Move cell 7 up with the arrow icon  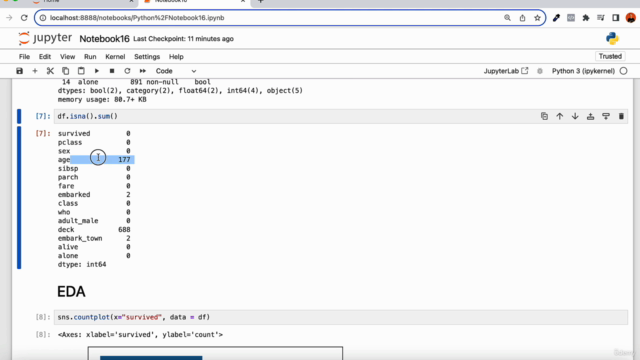tap(560, 116)
